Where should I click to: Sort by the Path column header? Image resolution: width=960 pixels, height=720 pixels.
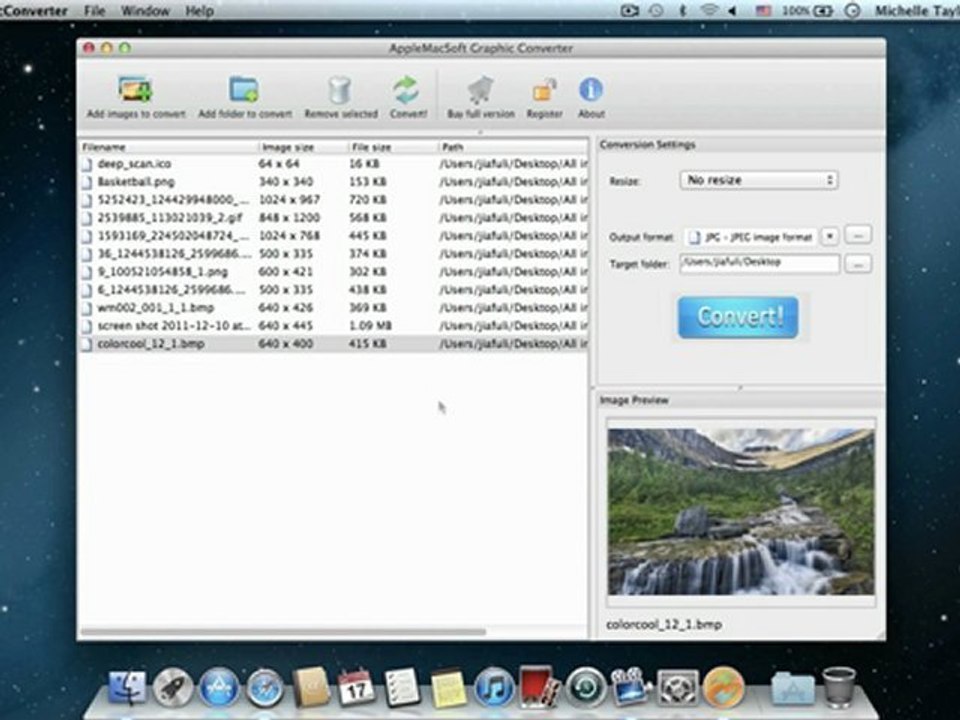(513, 147)
